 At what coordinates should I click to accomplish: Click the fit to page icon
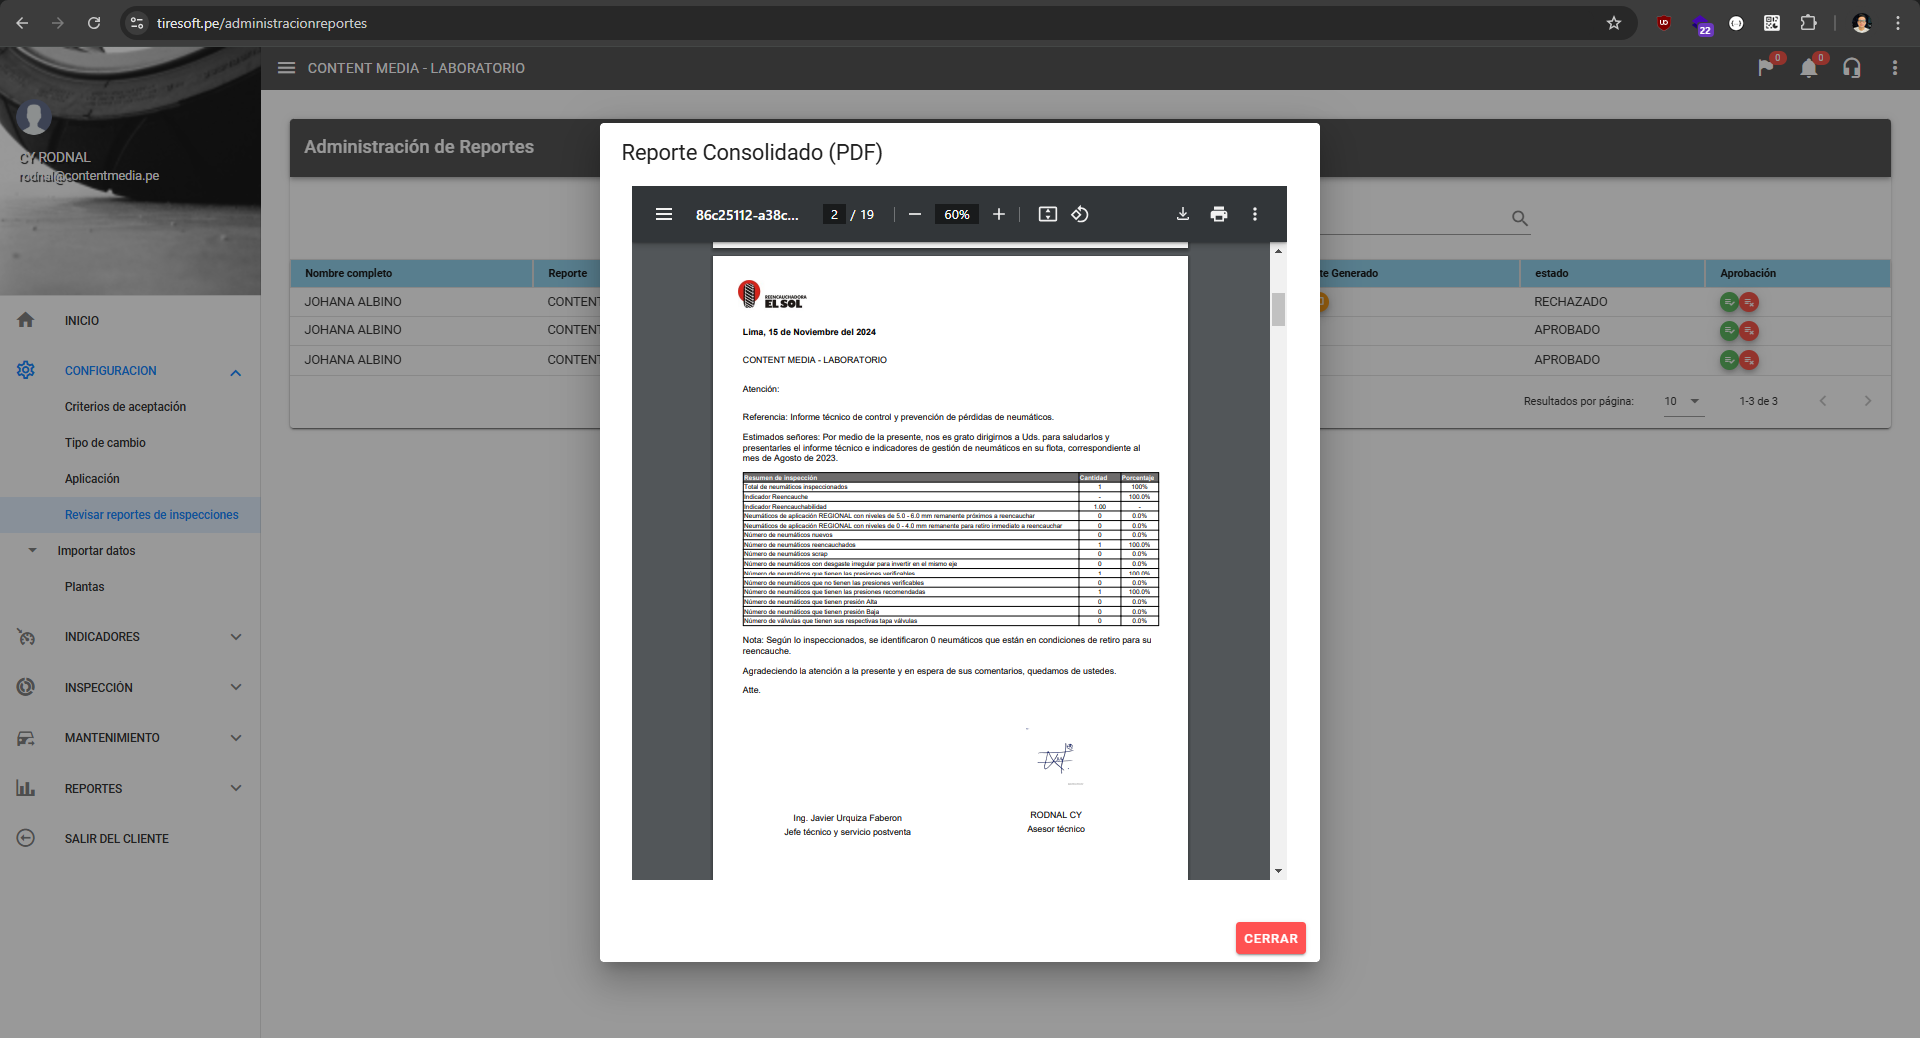[x=1047, y=214]
